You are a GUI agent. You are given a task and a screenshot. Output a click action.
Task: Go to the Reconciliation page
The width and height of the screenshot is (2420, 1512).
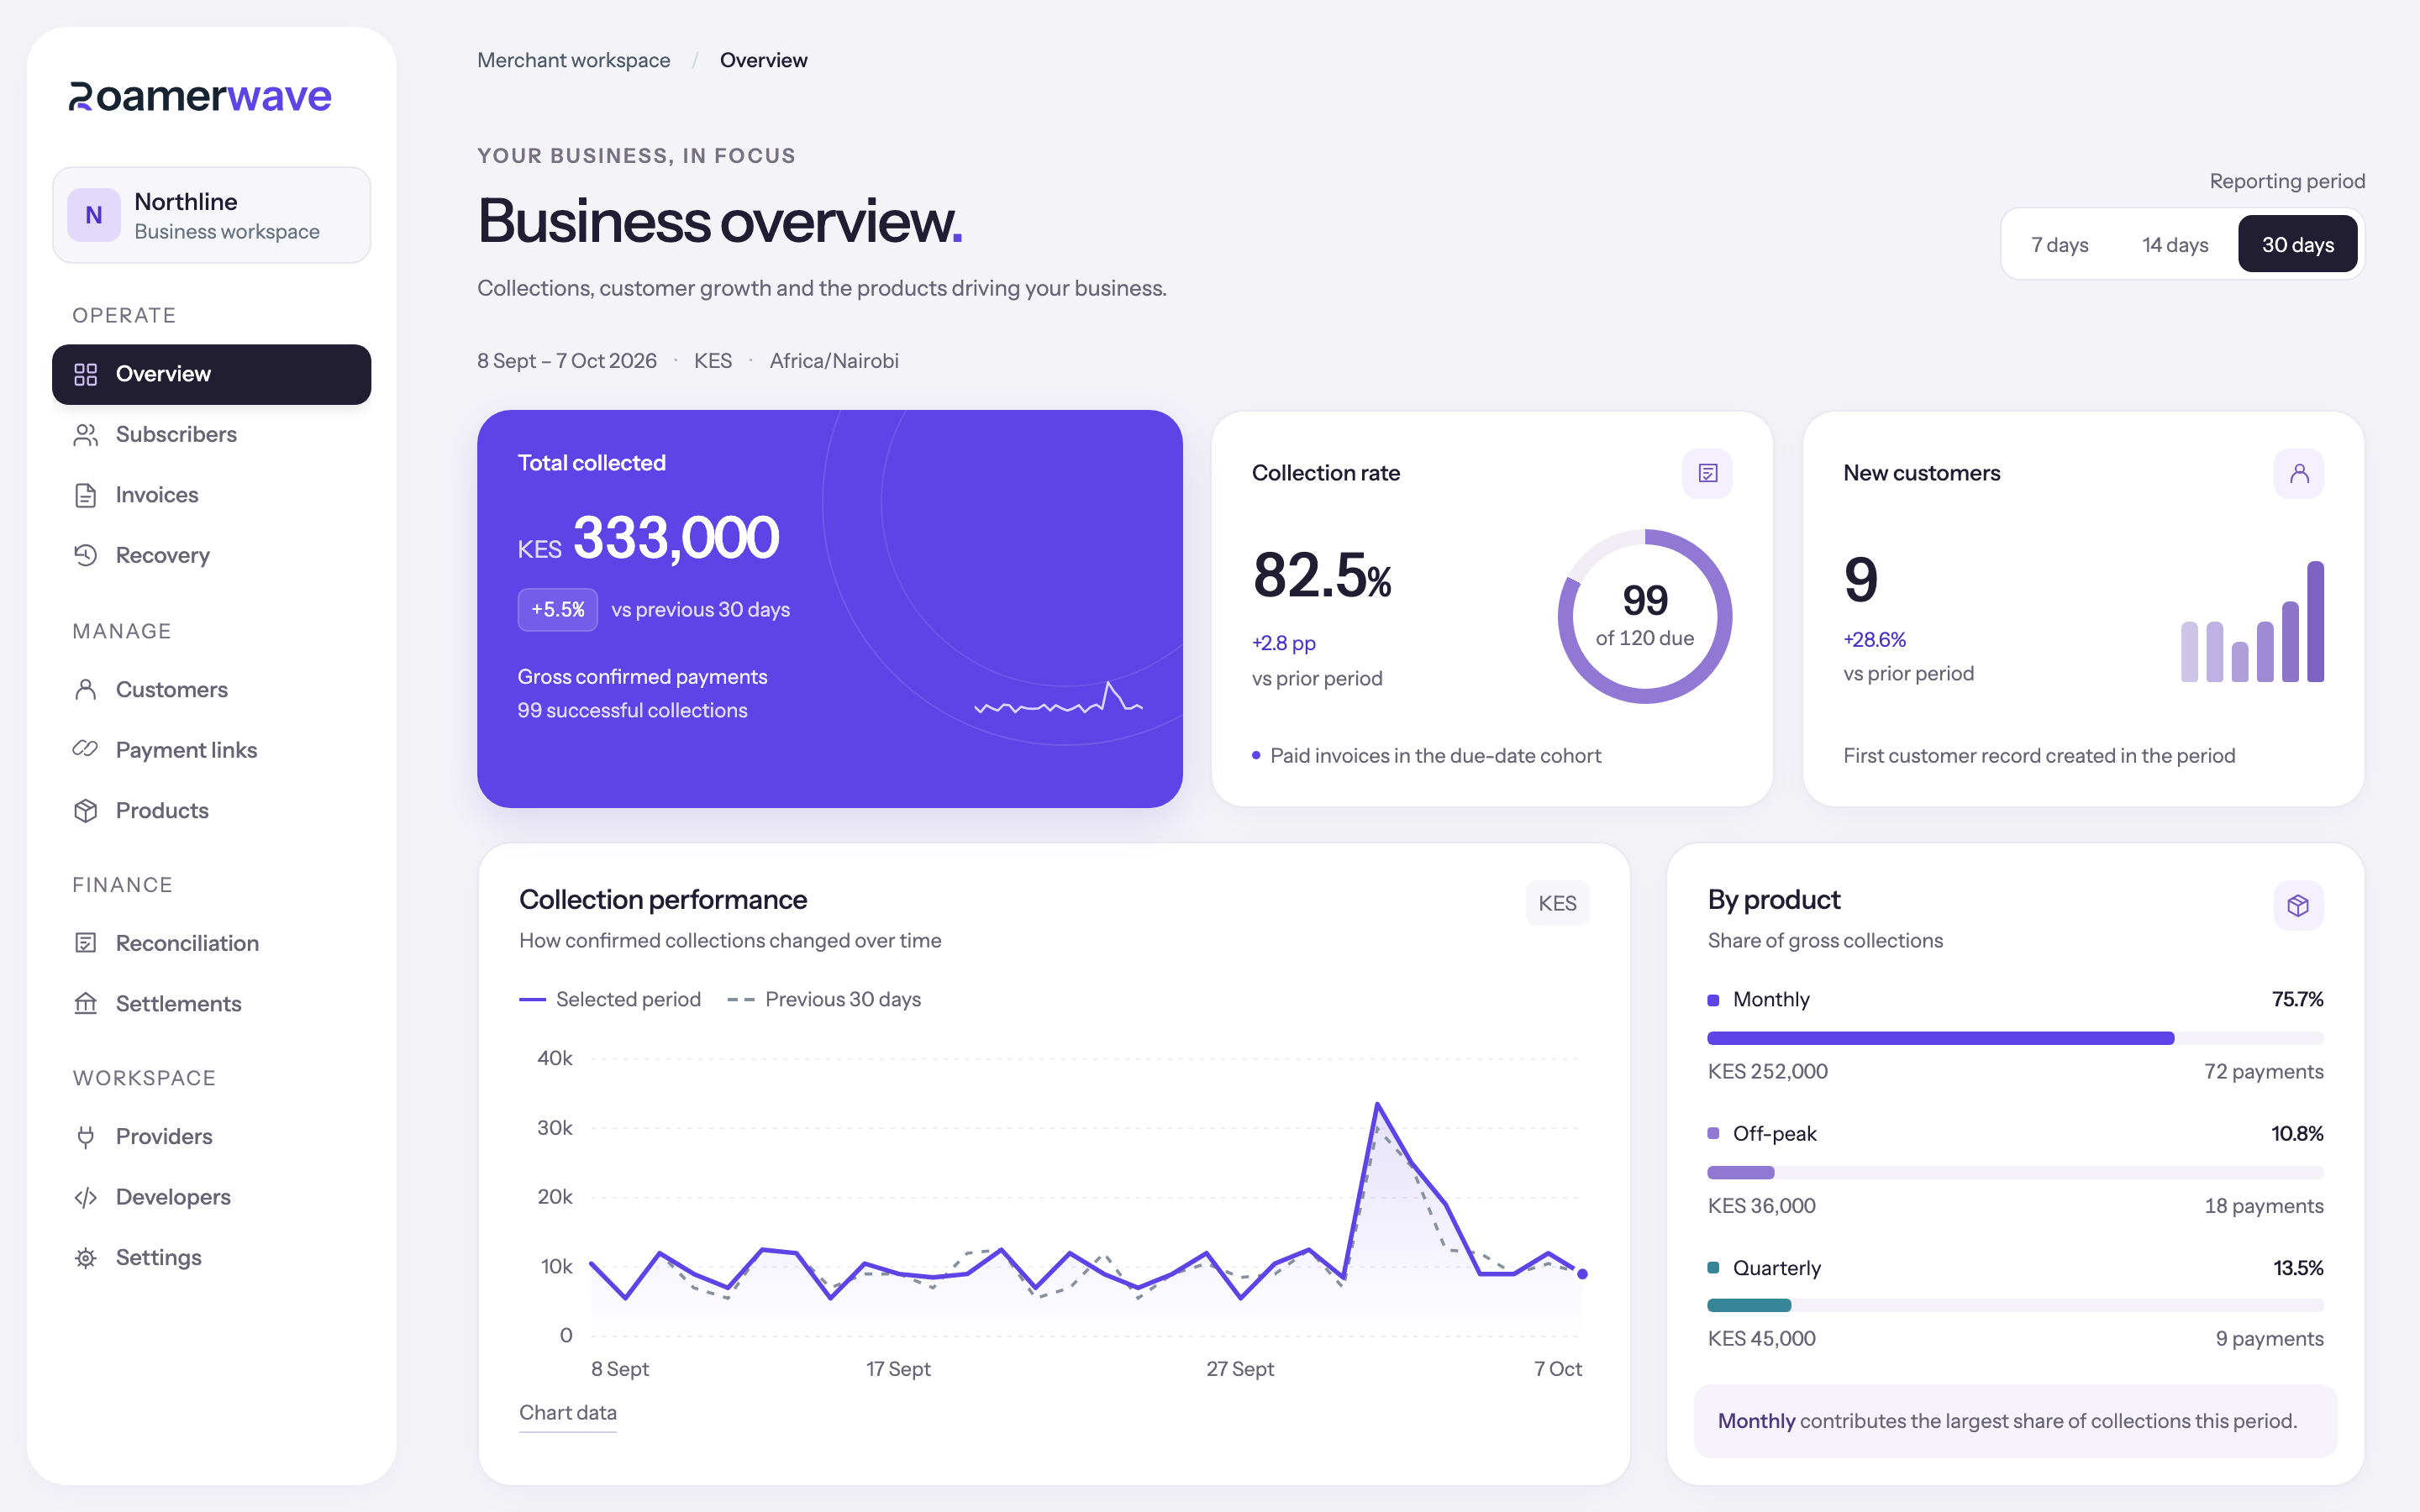(x=212, y=943)
